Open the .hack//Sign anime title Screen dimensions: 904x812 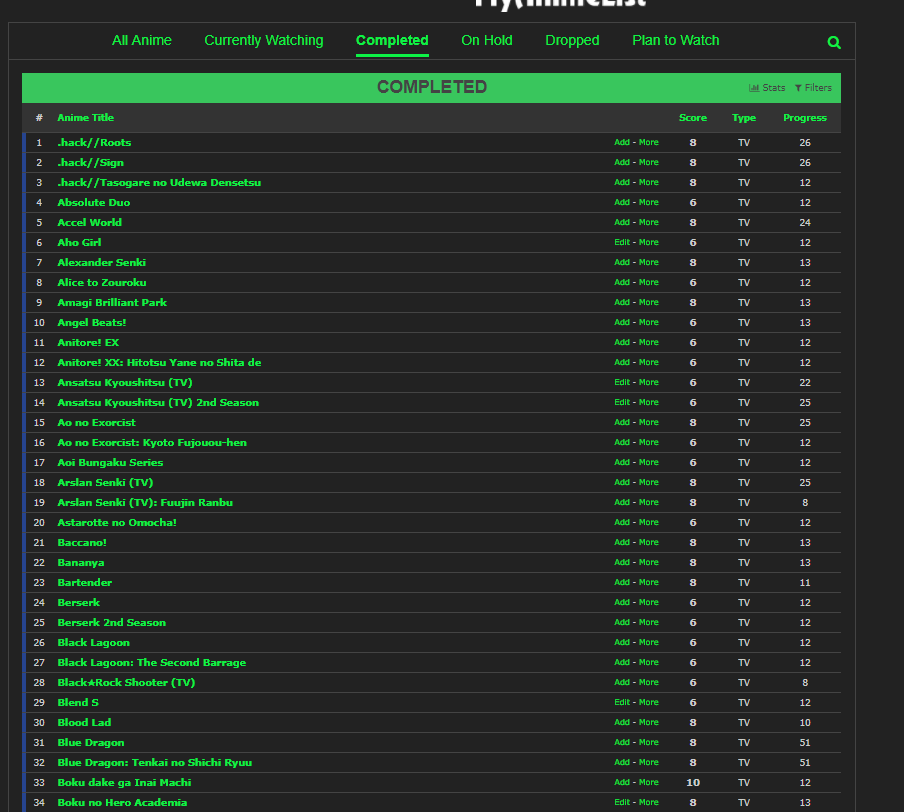tap(91, 163)
